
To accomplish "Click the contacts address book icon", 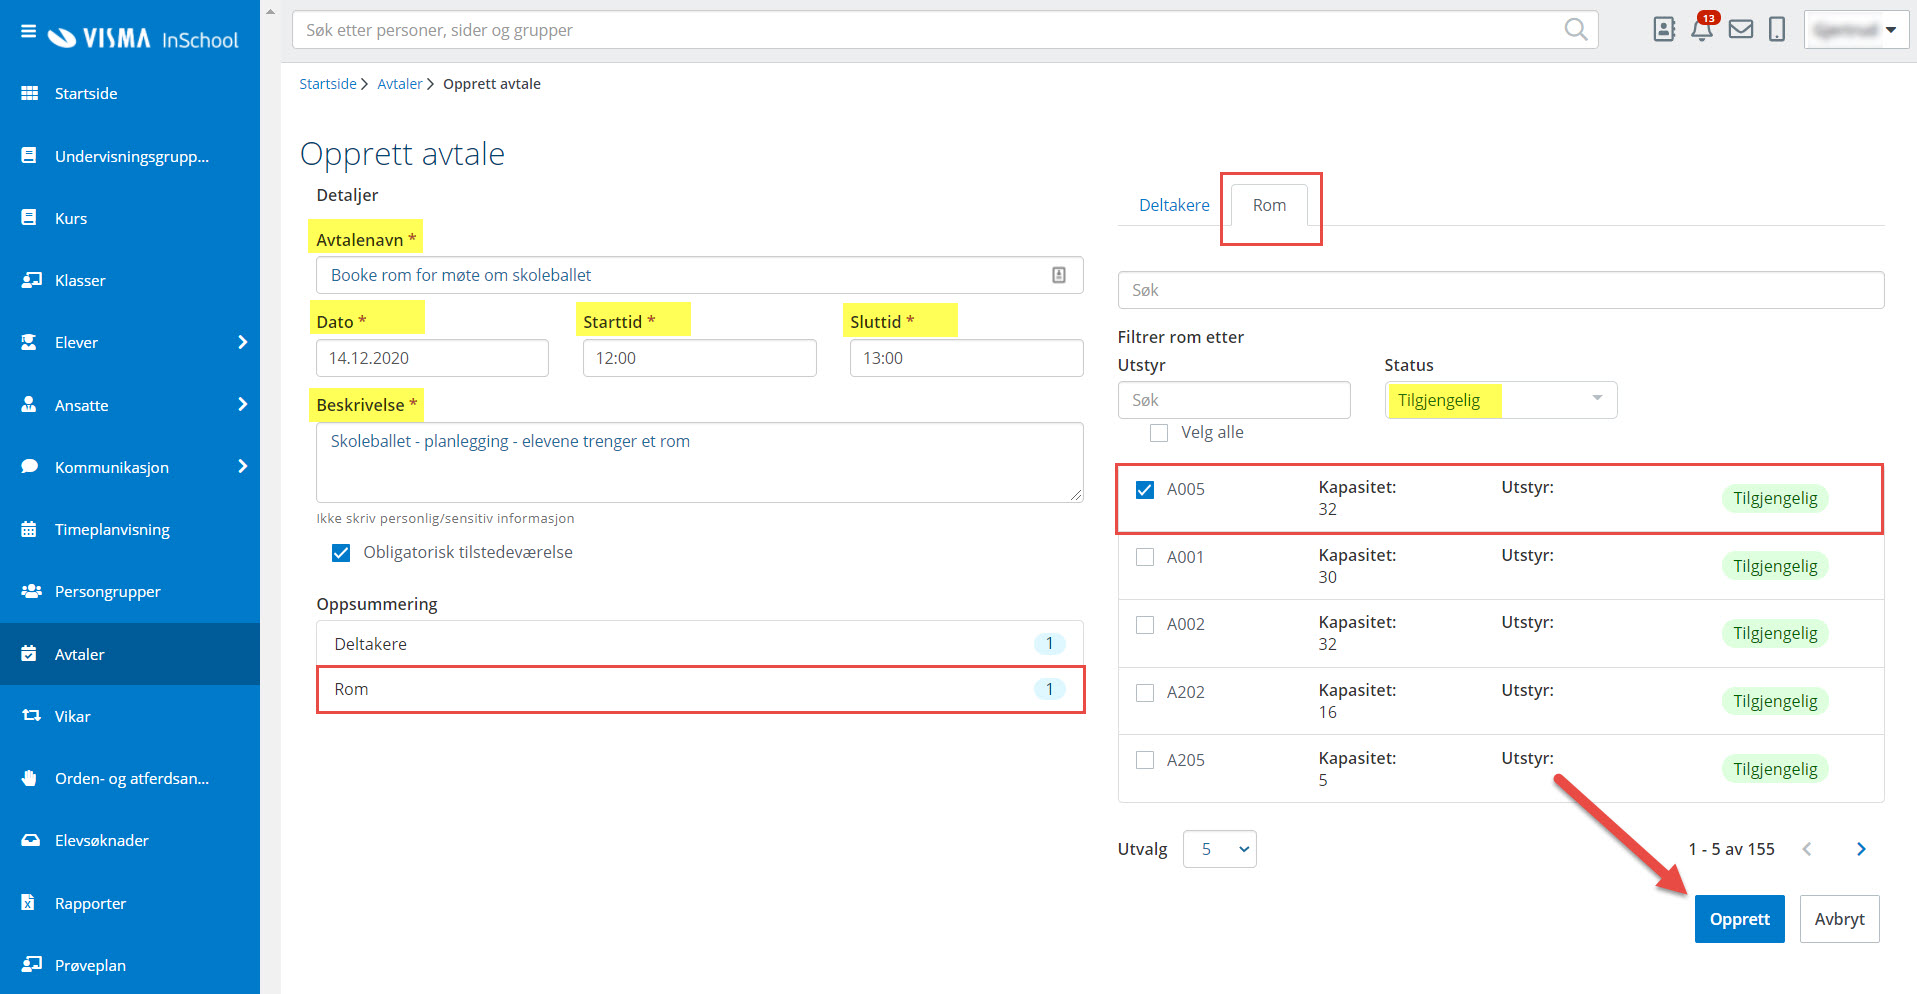I will point(1664,29).
